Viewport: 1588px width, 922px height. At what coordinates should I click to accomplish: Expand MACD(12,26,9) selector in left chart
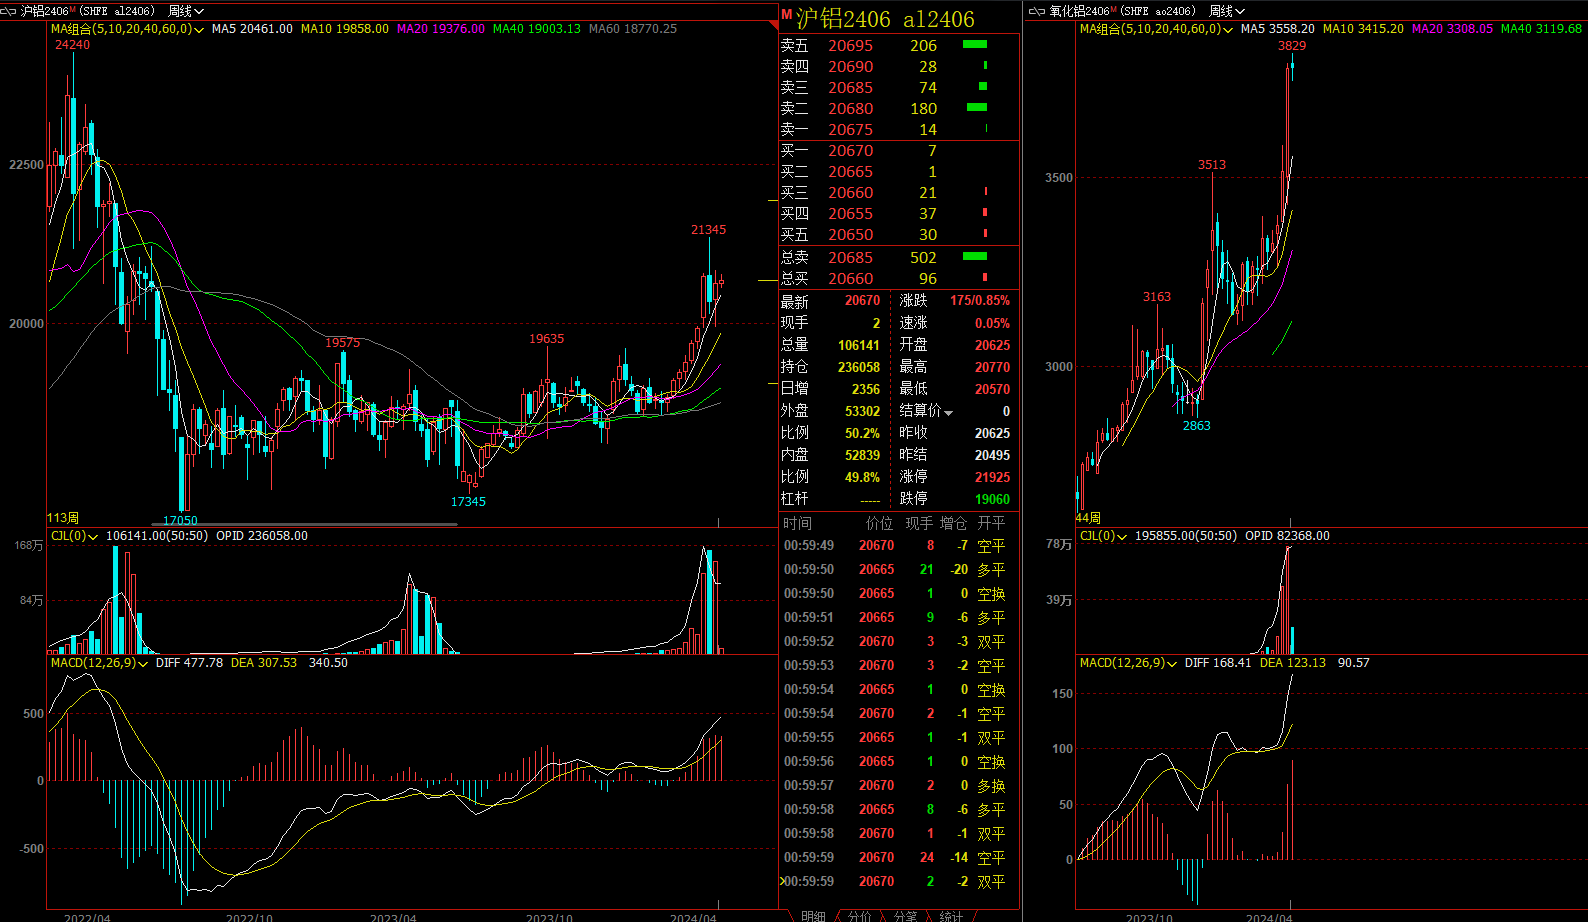pos(143,664)
